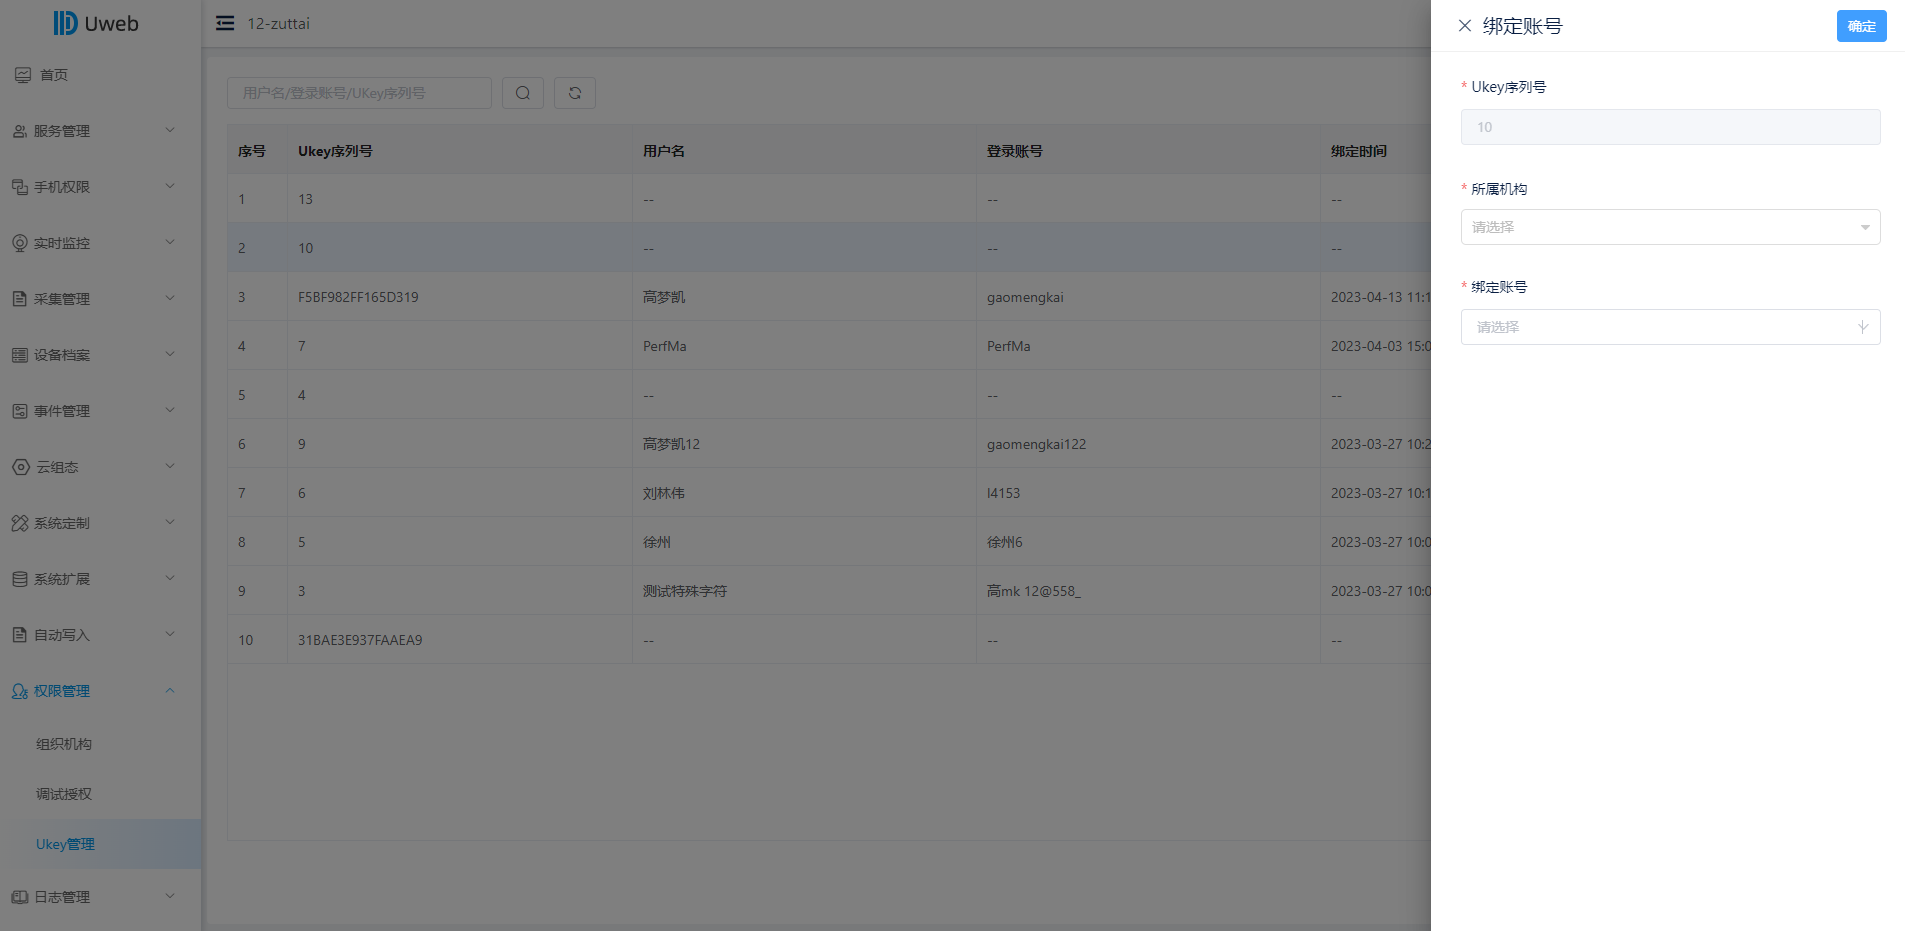This screenshot has width=1905, height=931.
Task: Click the 日志管理 sidebar icon
Action: pos(20,897)
